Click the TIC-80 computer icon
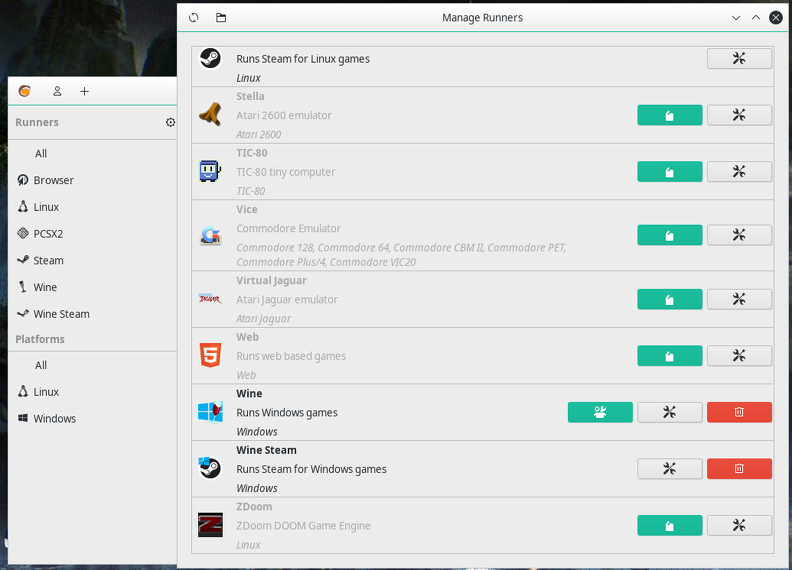Image resolution: width=792 pixels, height=570 pixels. pyautogui.click(x=210, y=171)
